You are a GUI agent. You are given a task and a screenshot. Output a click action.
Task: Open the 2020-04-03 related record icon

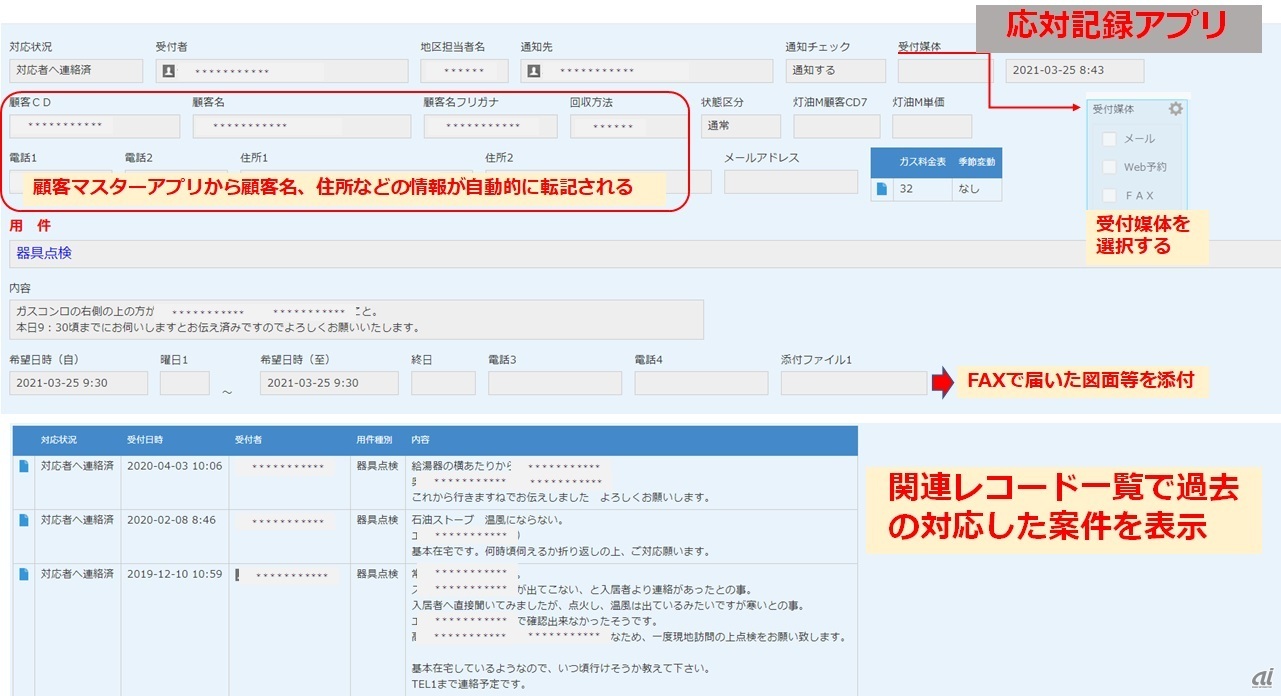click(24, 466)
